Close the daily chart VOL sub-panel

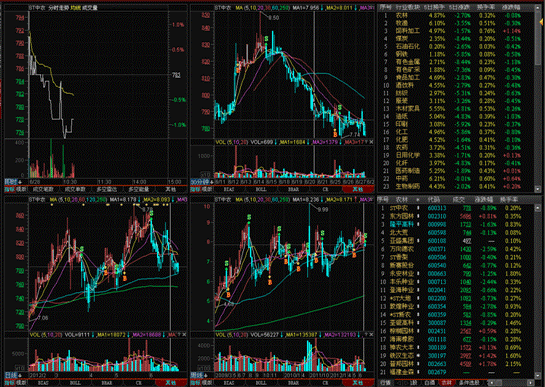click(x=184, y=334)
